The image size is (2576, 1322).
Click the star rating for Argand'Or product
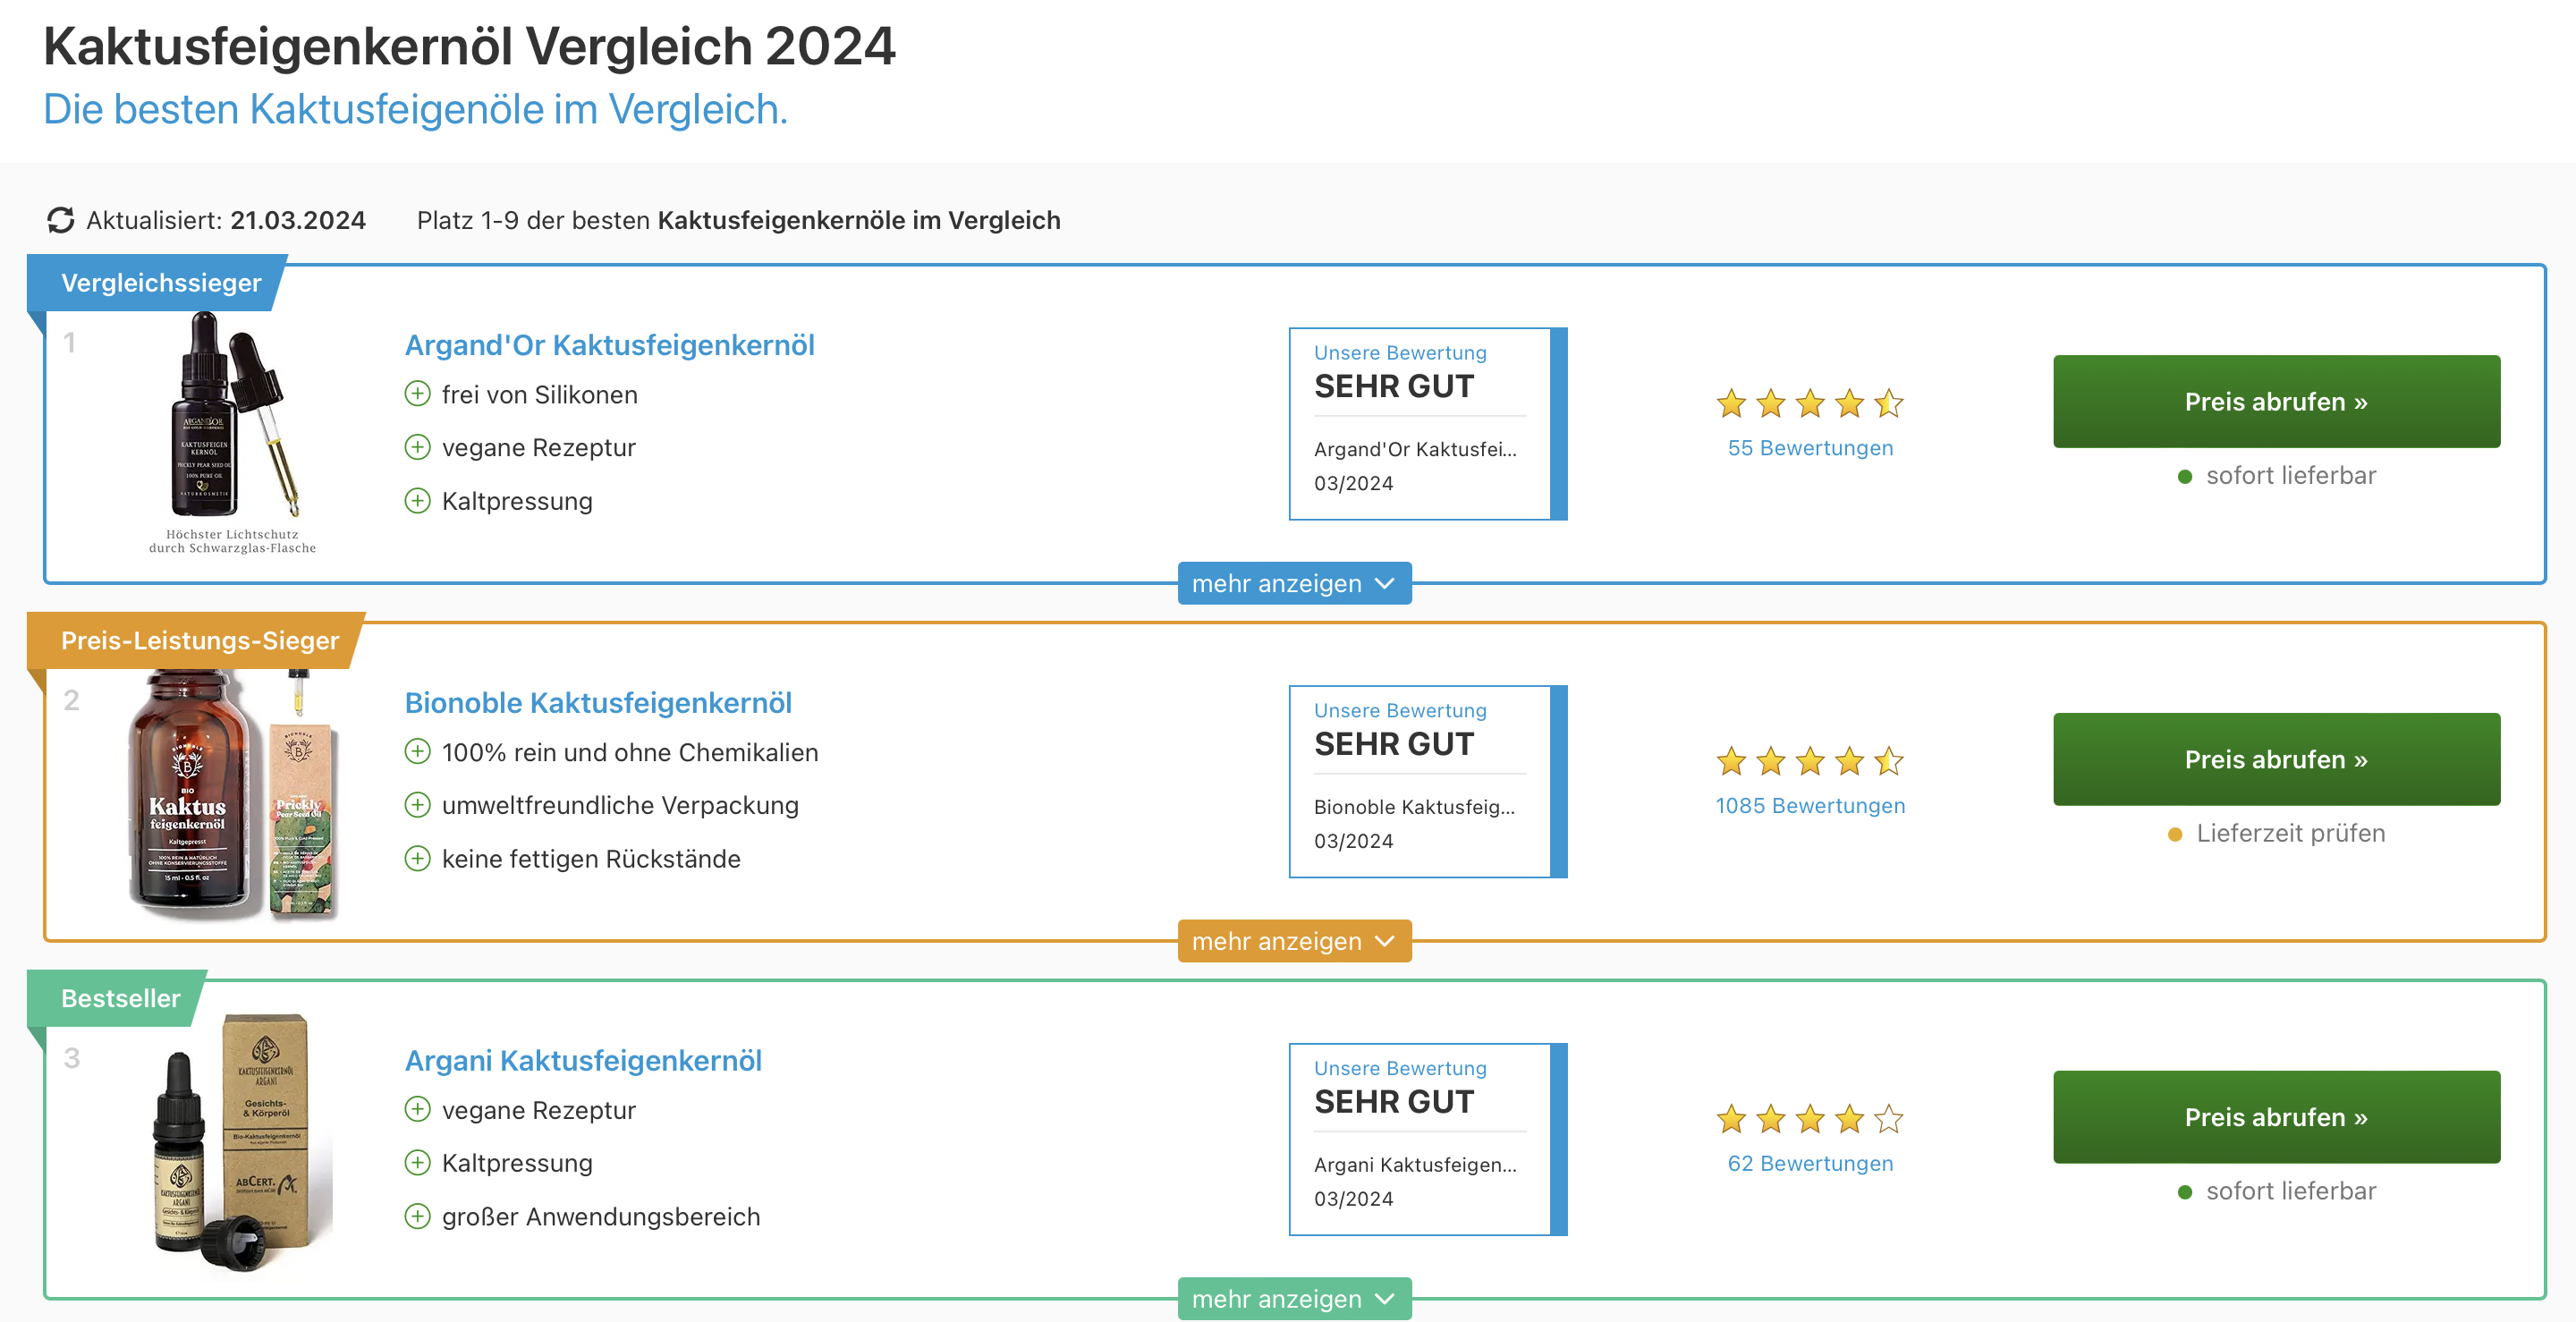[1809, 403]
